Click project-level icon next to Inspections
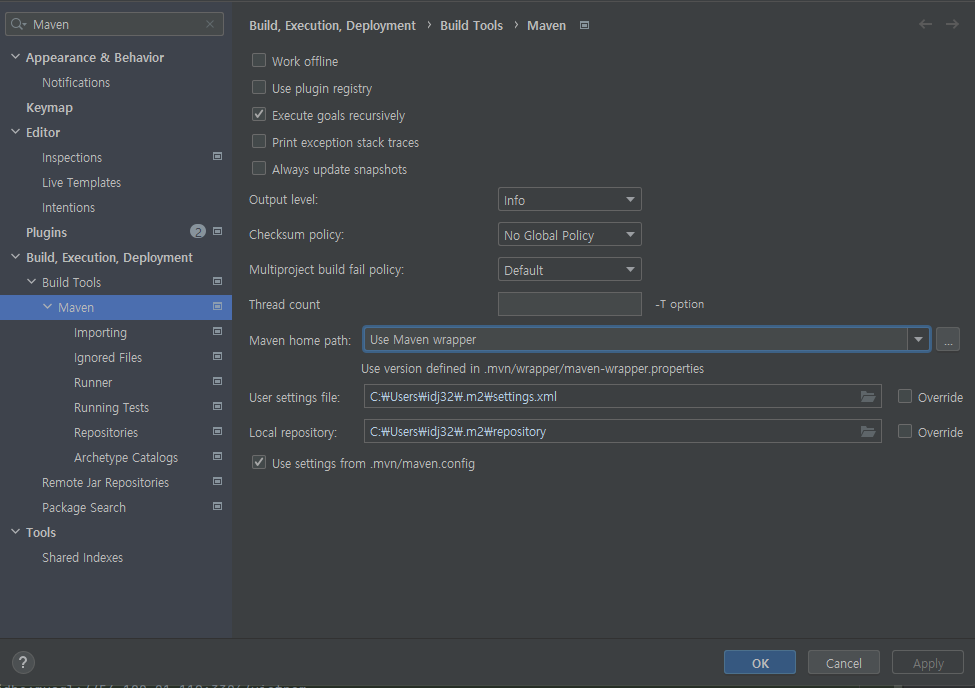This screenshot has height=688, width=975. coord(218,156)
